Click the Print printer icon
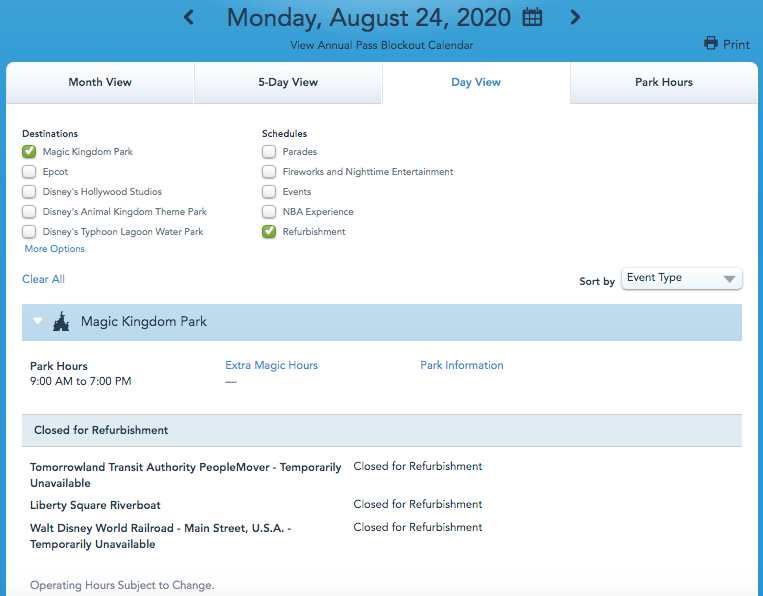This screenshot has width=763, height=596. [x=711, y=43]
